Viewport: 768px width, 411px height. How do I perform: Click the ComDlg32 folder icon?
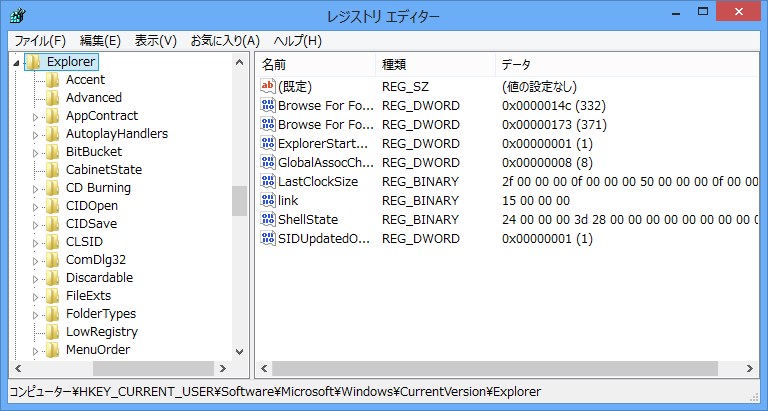pos(52,260)
